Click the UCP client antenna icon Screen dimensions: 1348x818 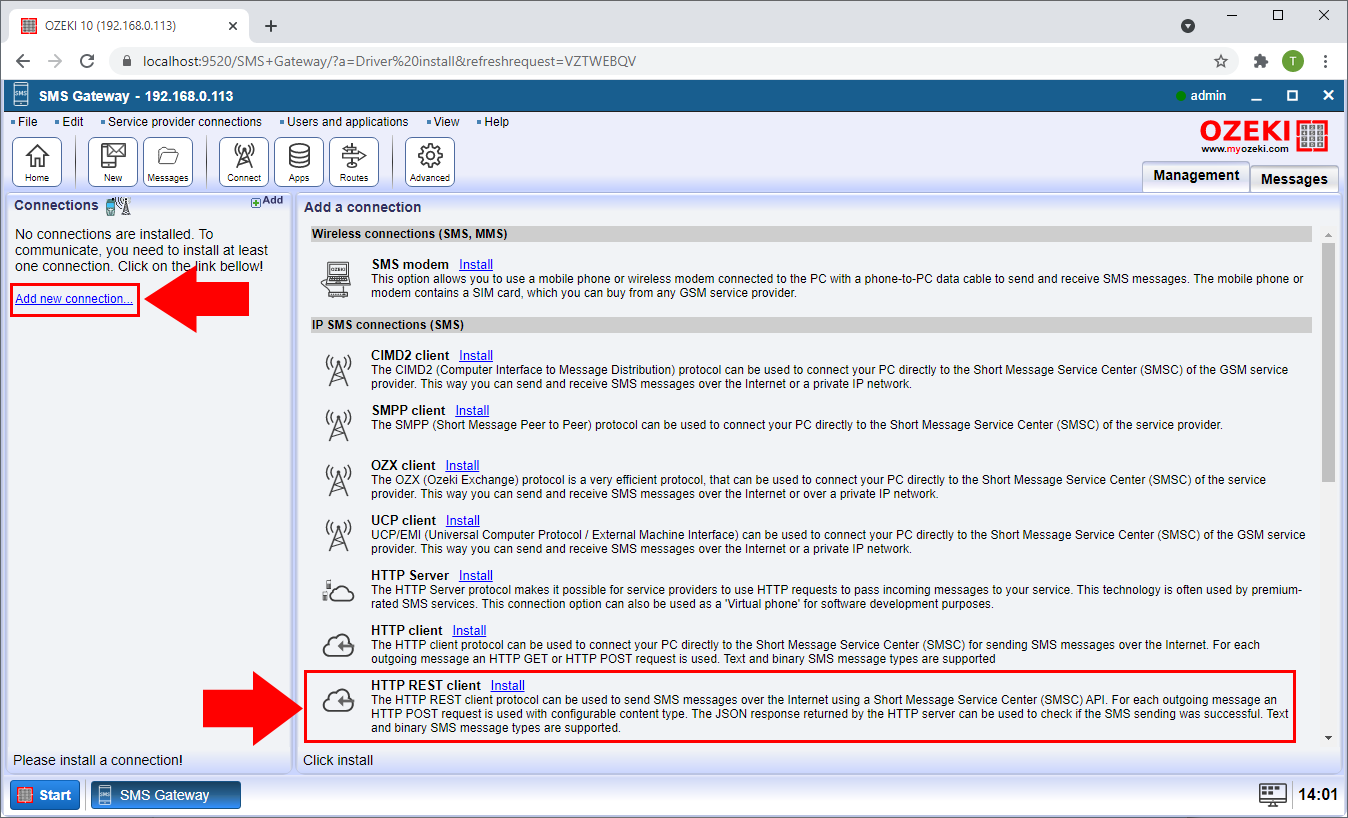point(339,535)
